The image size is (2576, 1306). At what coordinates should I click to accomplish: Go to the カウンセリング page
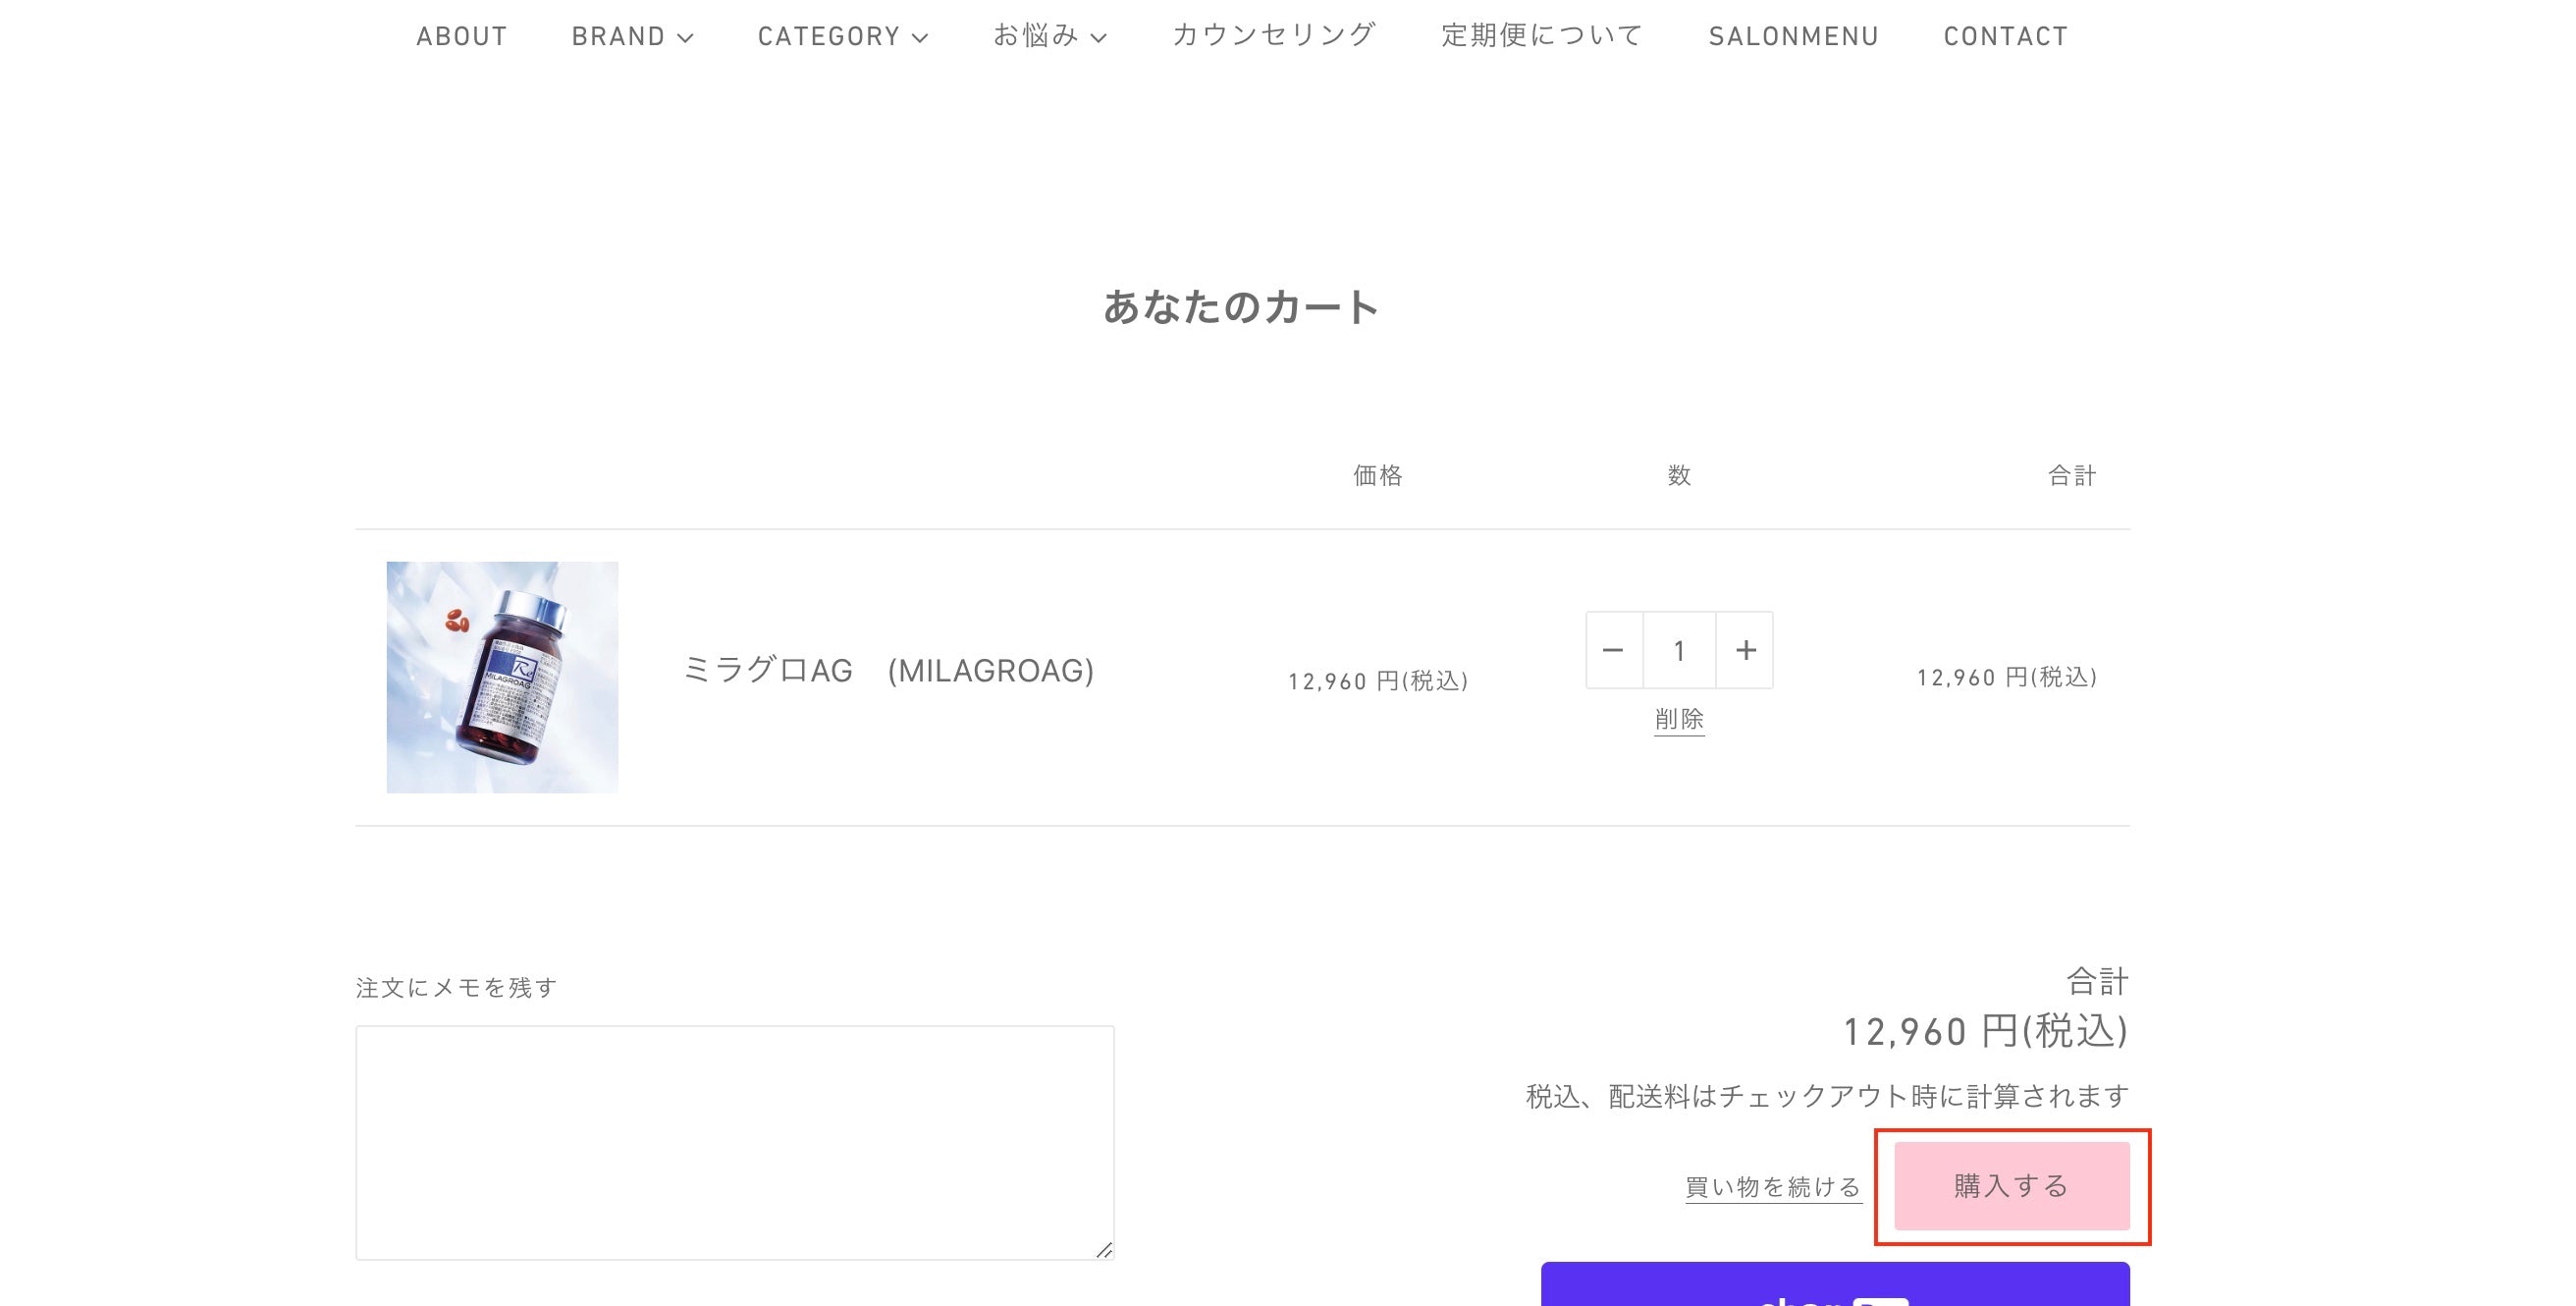(x=1274, y=36)
